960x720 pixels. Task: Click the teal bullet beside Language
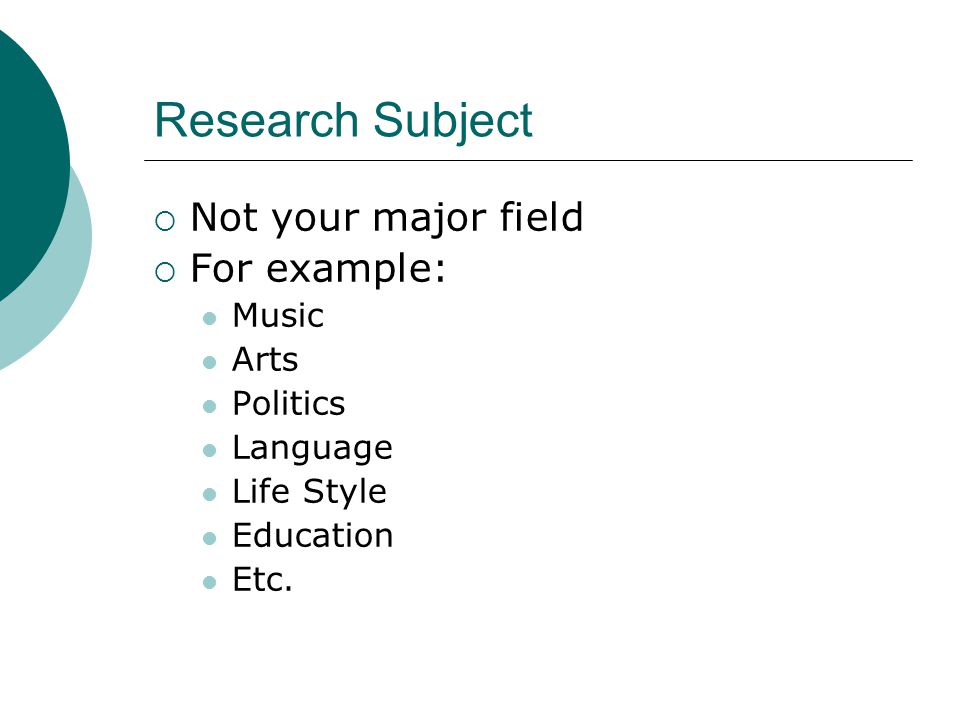pyautogui.click(x=209, y=451)
